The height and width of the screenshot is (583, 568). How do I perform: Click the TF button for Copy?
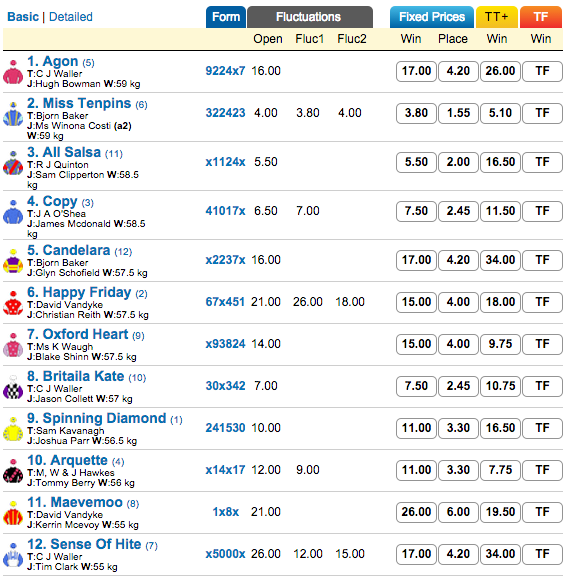tap(542, 211)
